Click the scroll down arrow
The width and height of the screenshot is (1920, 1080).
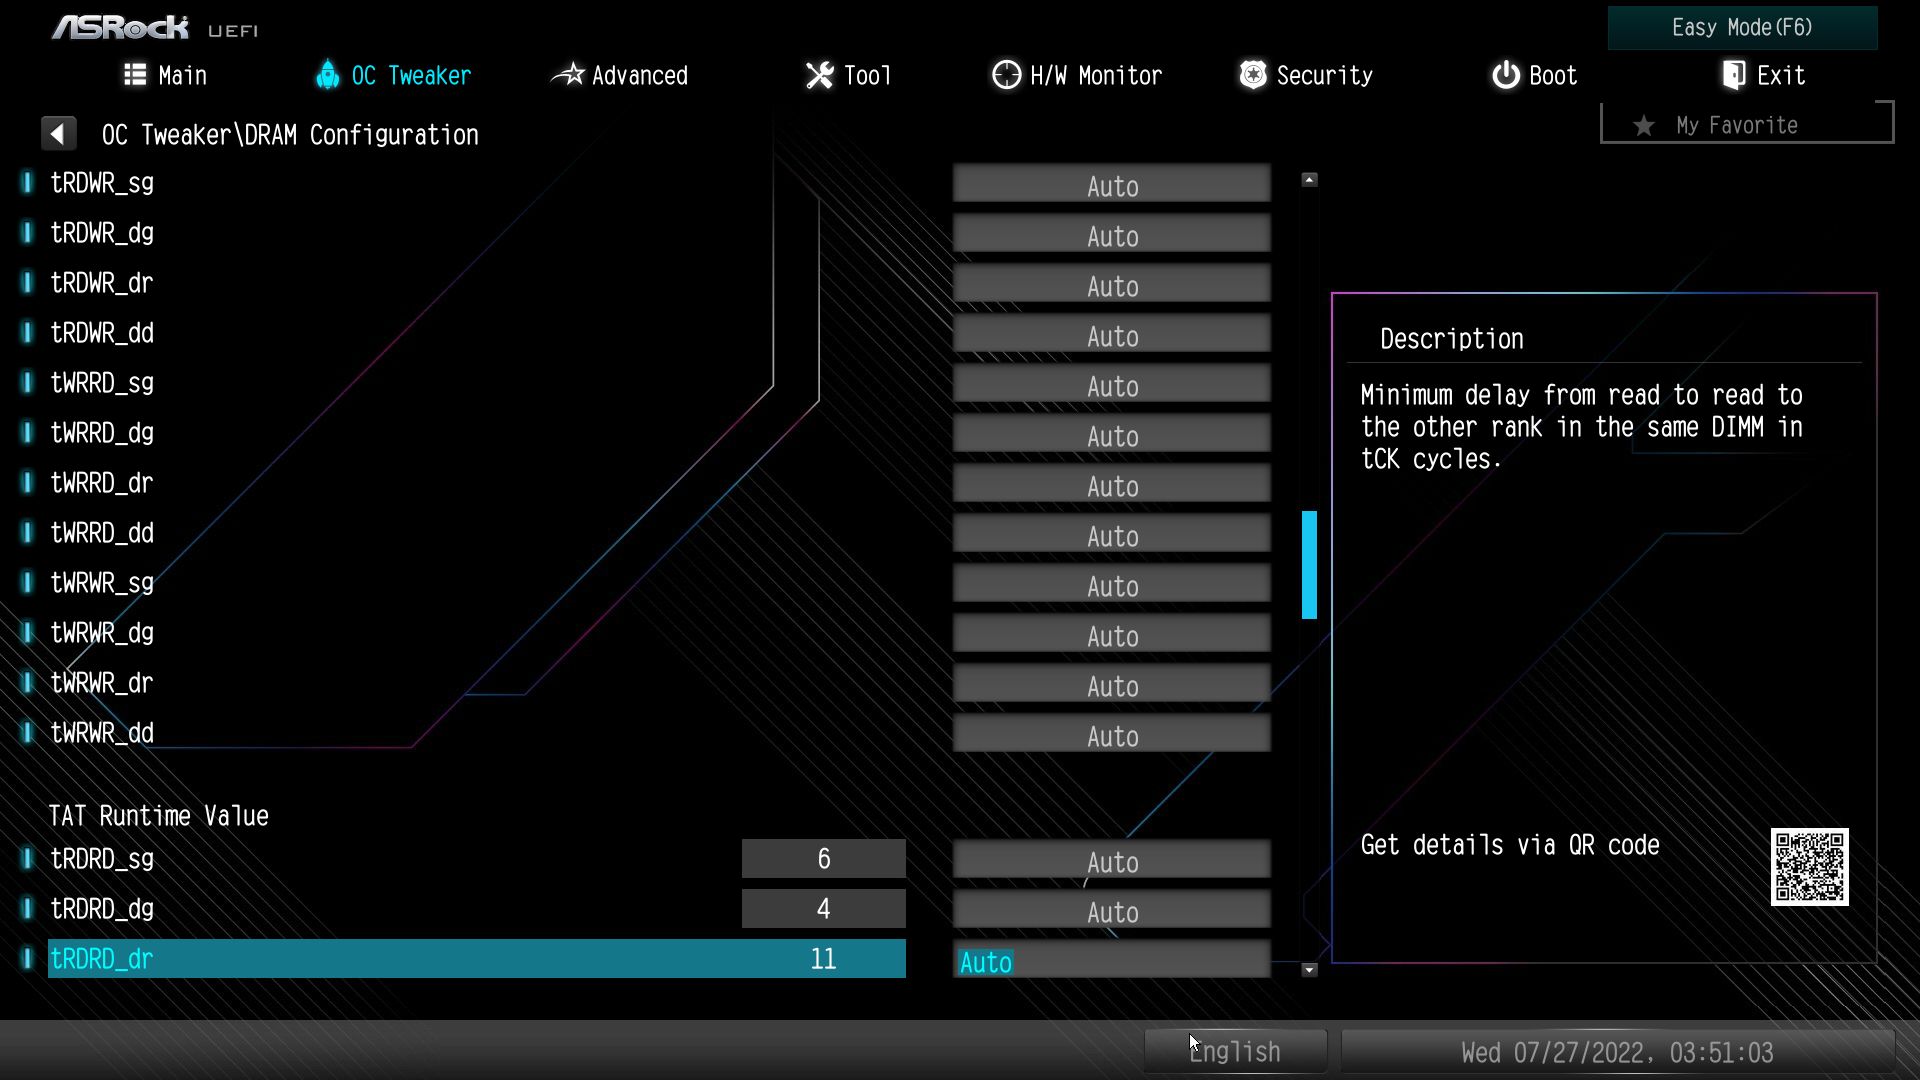pyautogui.click(x=1309, y=969)
